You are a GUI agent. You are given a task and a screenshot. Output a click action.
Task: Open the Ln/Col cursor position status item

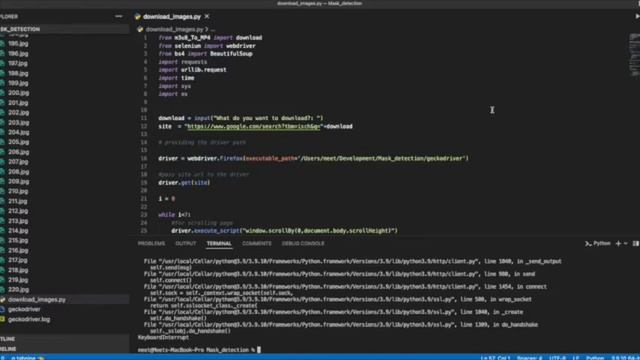[x=495, y=358]
